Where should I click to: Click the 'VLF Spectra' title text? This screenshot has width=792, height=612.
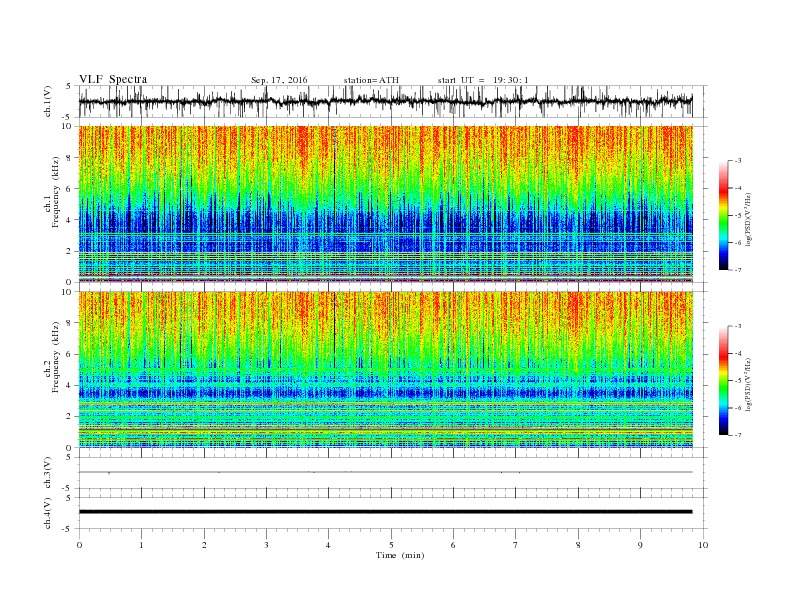tap(113, 79)
